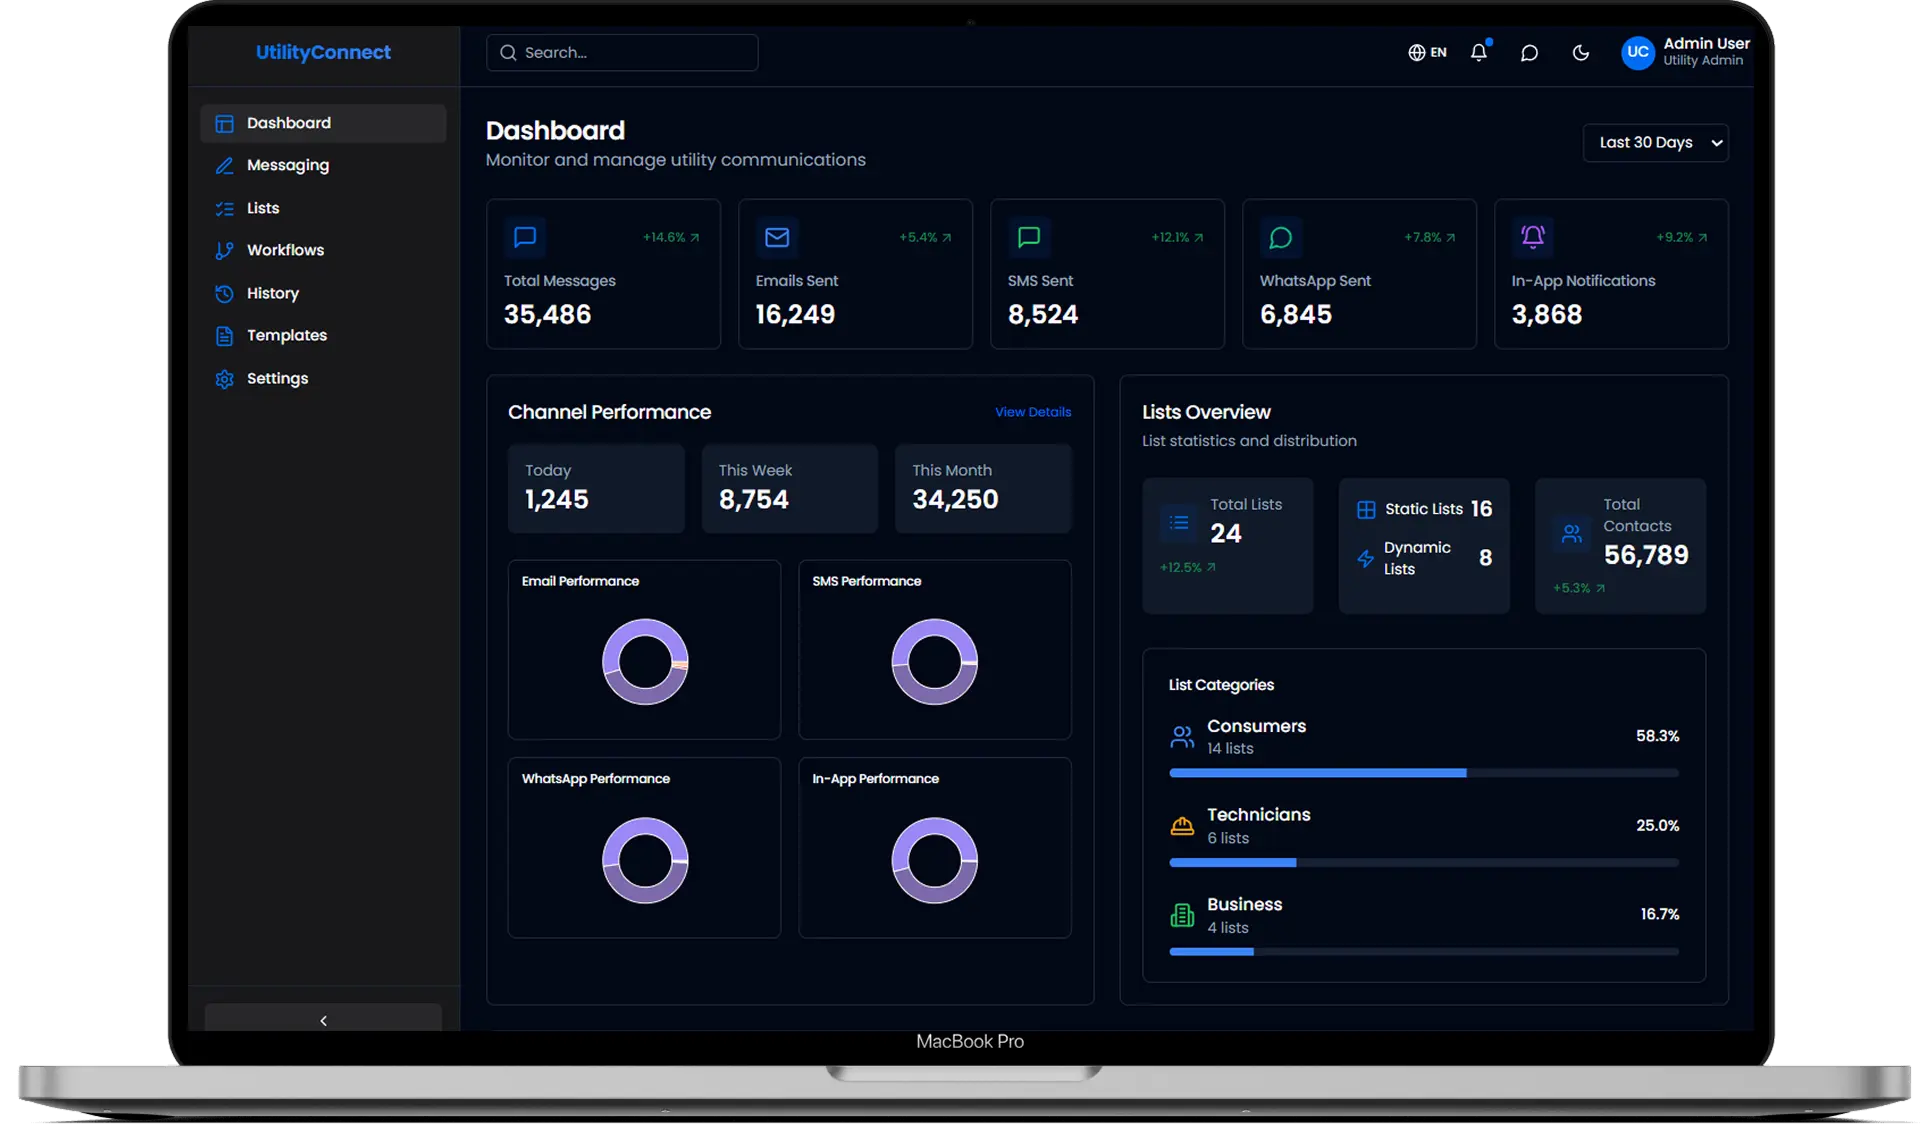This screenshot has width=1929, height=1127.
Task: Switch language using the EN globe toggle
Action: (x=1427, y=52)
